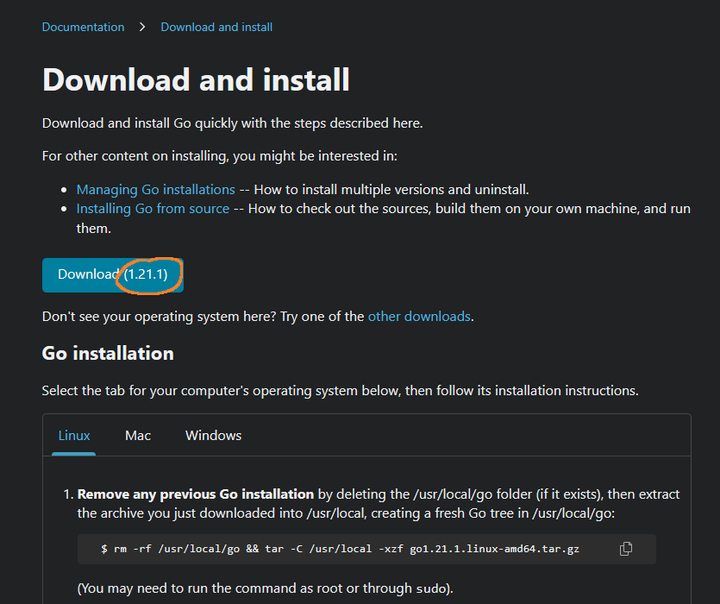Click the Select the tab instruction sentence

pos(340,390)
